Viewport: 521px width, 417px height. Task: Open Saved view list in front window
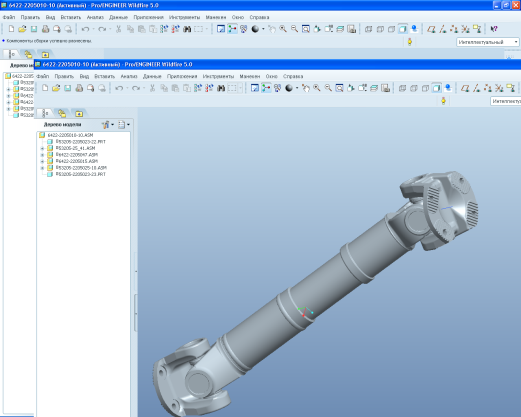pos(362,88)
